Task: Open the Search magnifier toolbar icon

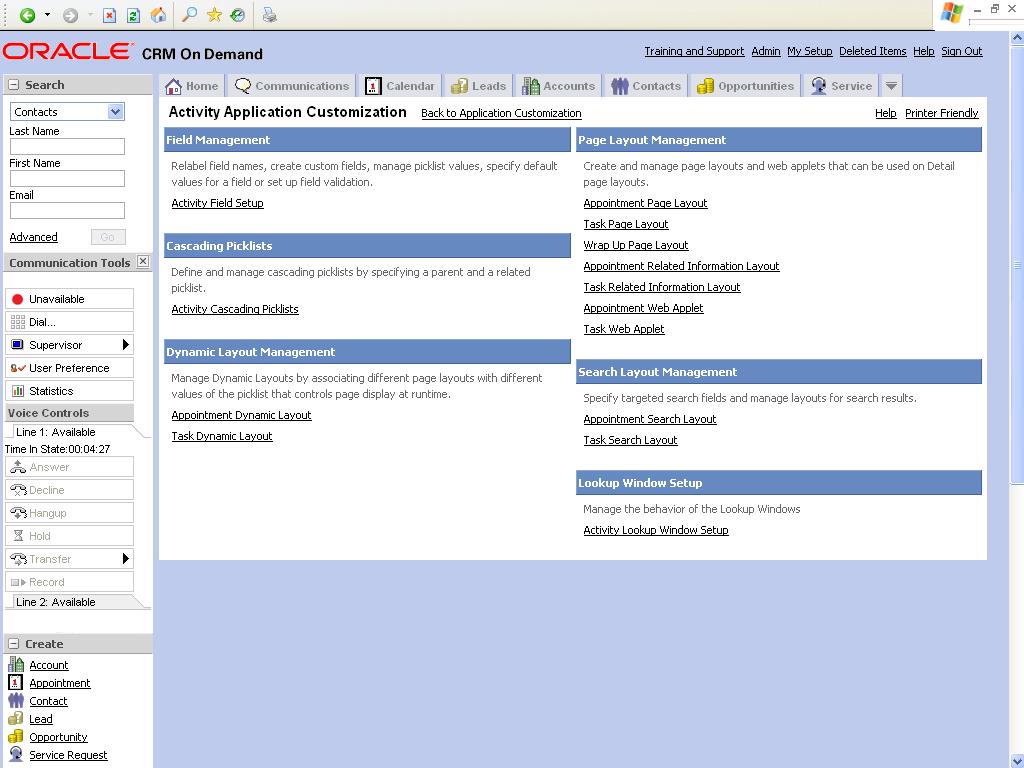Action: click(189, 15)
